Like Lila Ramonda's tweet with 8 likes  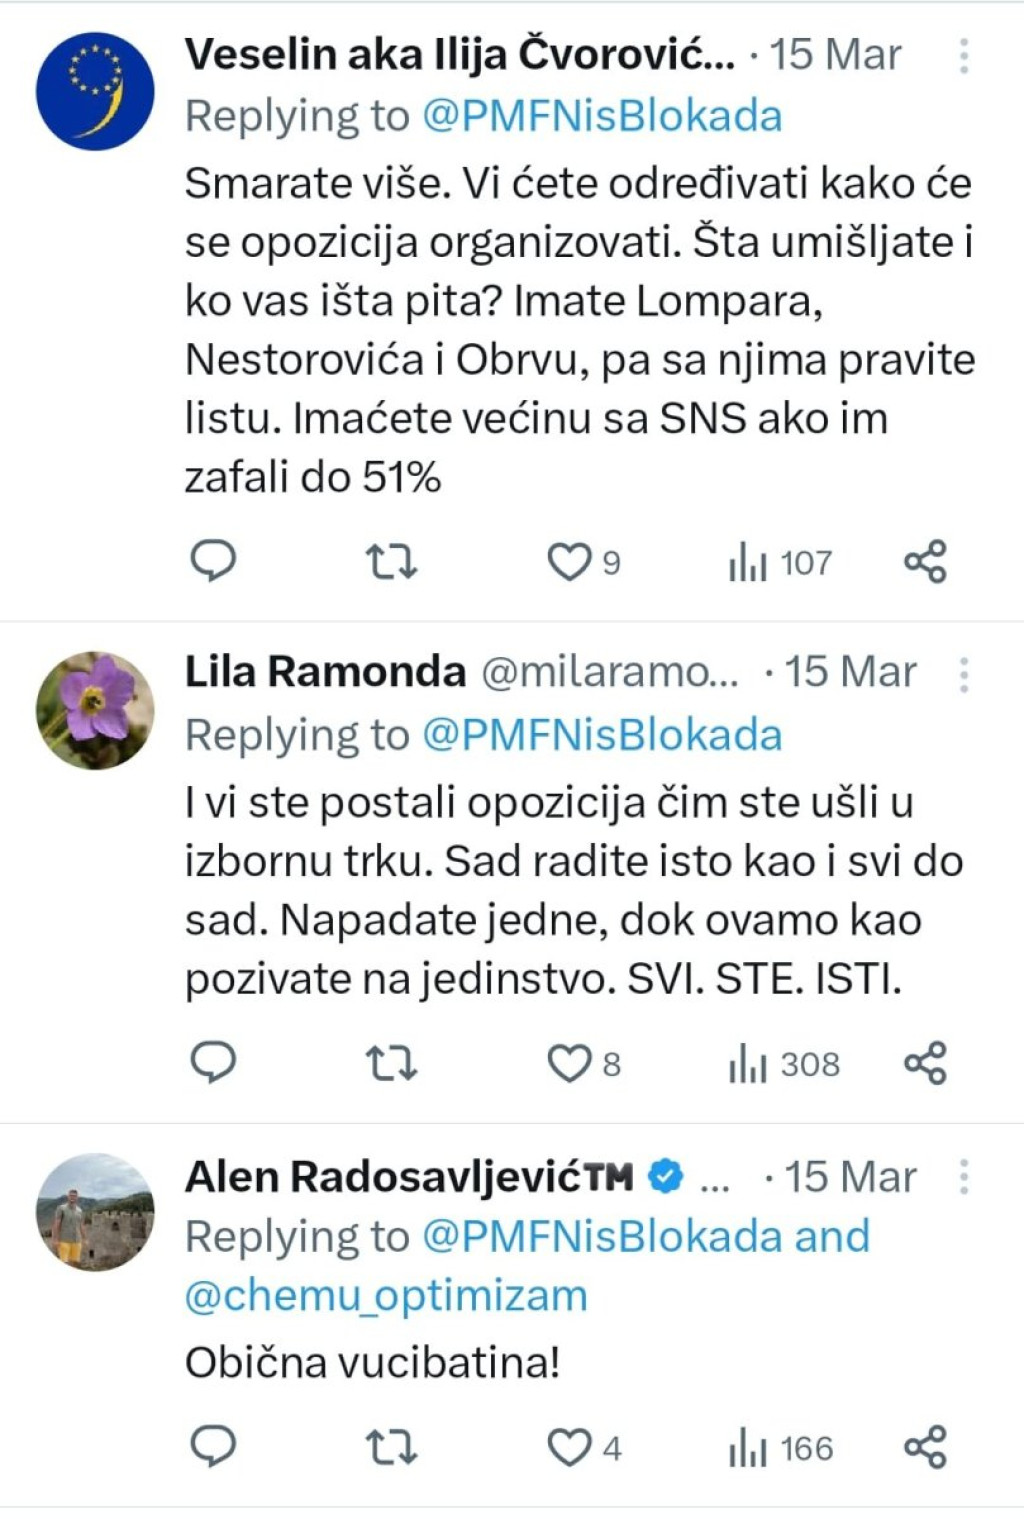583,1064
